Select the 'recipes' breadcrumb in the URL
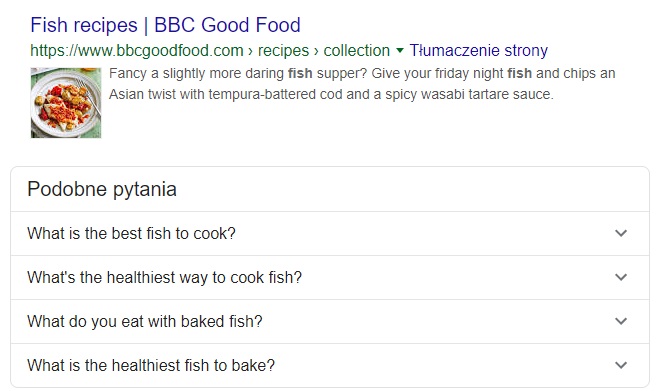Image resolution: width=661 pixels, height=391 pixels. tap(283, 51)
